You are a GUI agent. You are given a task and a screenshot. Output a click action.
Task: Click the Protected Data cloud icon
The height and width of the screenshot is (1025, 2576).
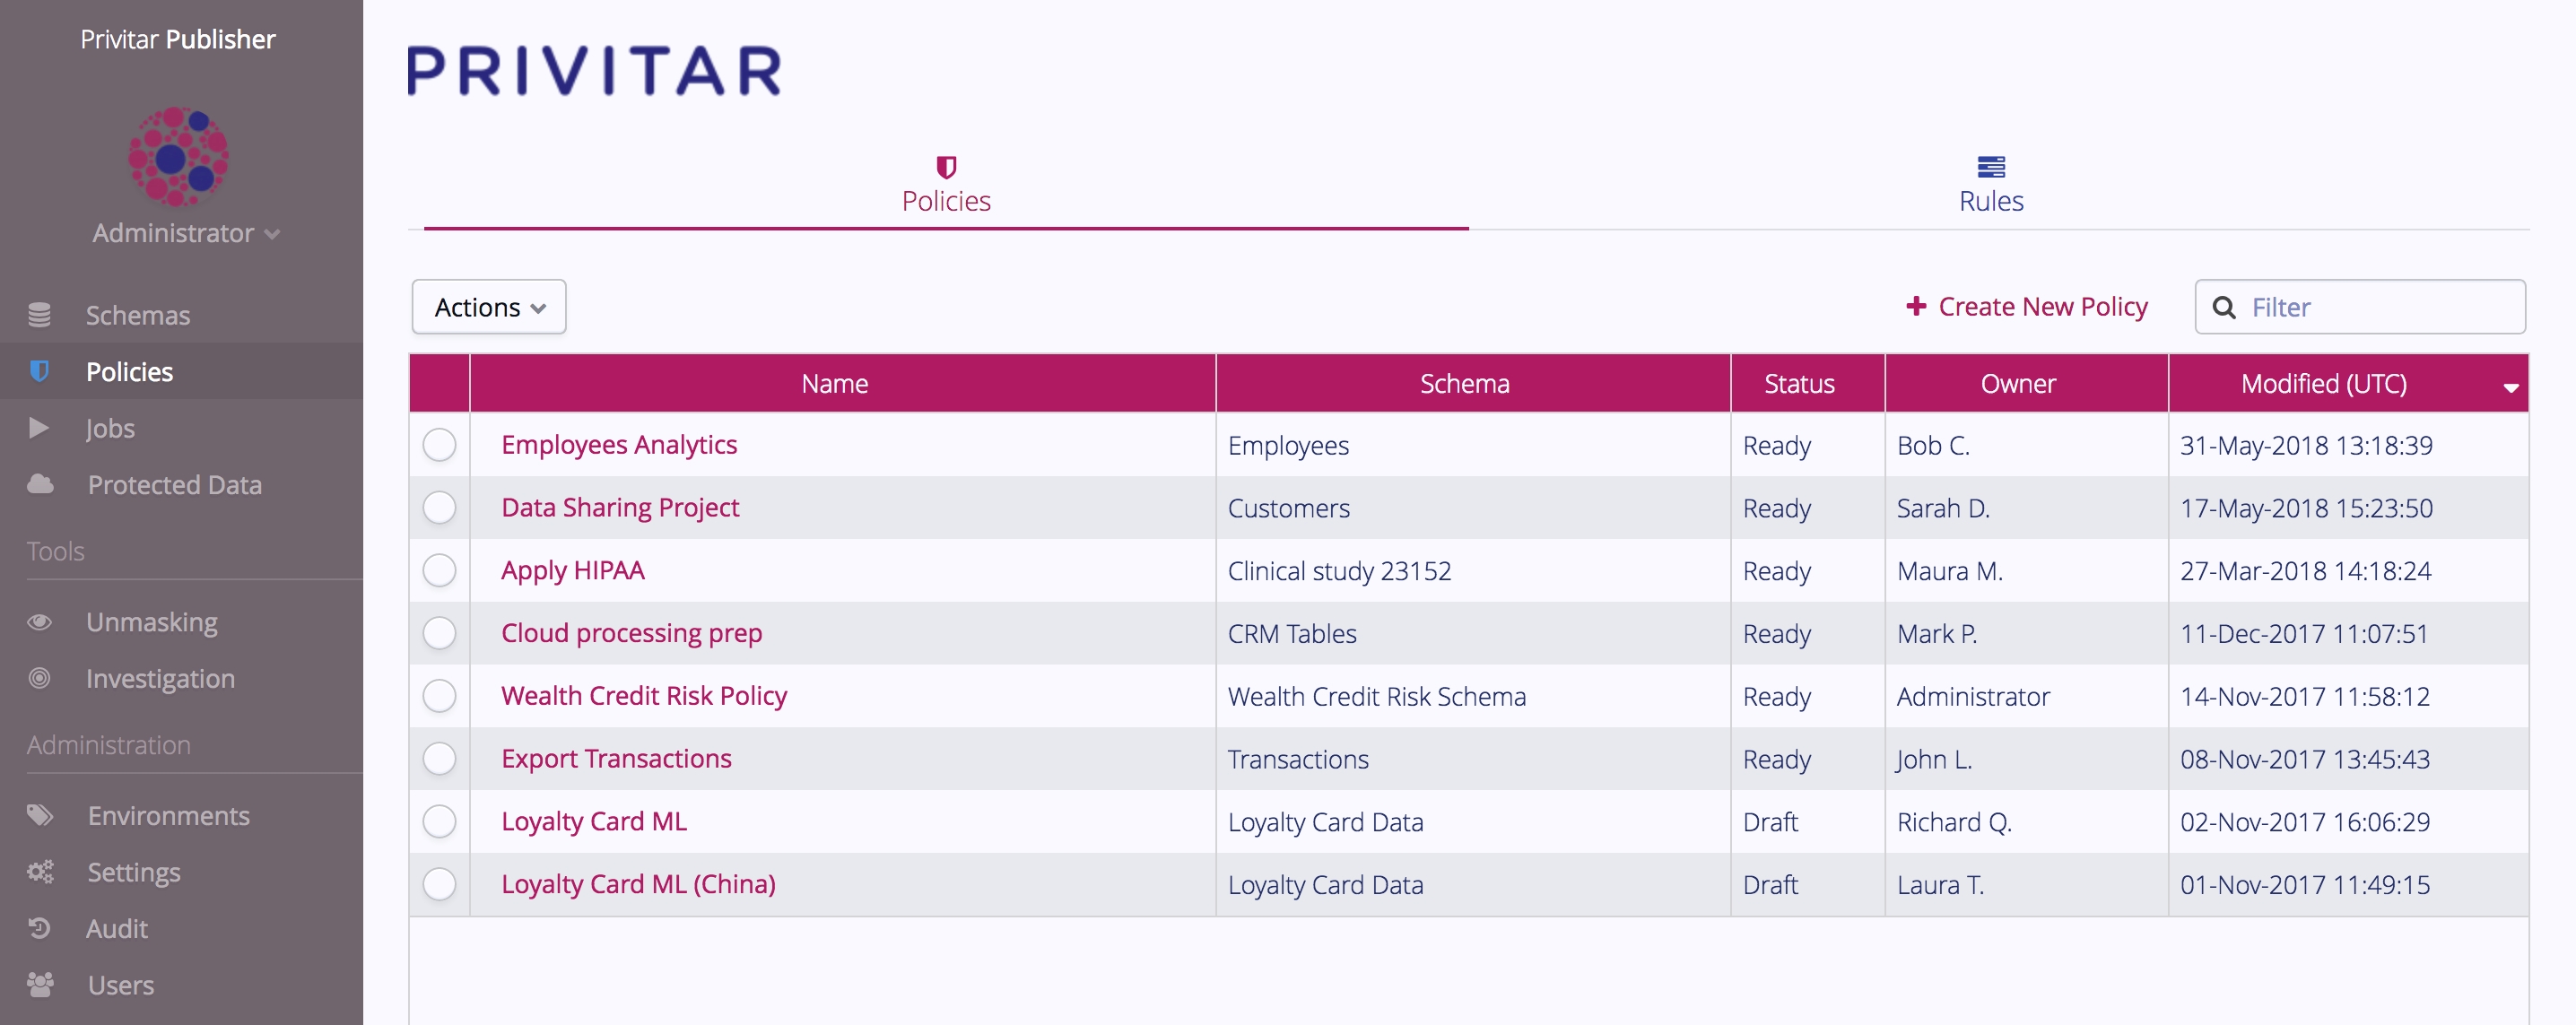tap(40, 484)
